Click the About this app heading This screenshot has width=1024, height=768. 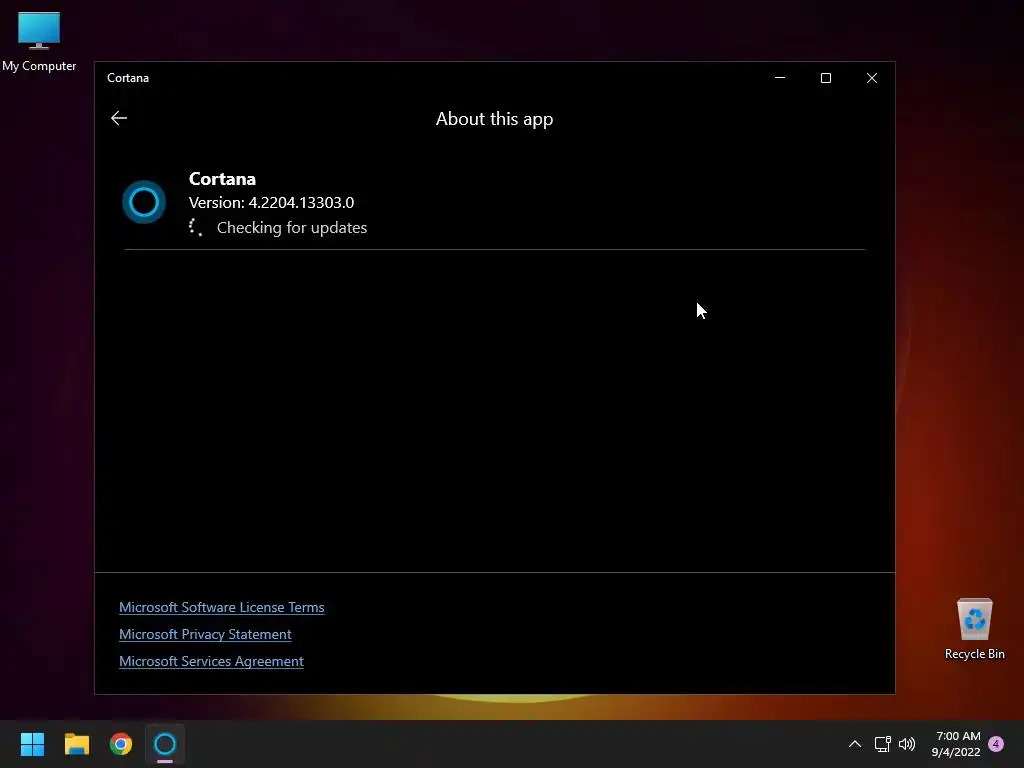click(x=494, y=119)
